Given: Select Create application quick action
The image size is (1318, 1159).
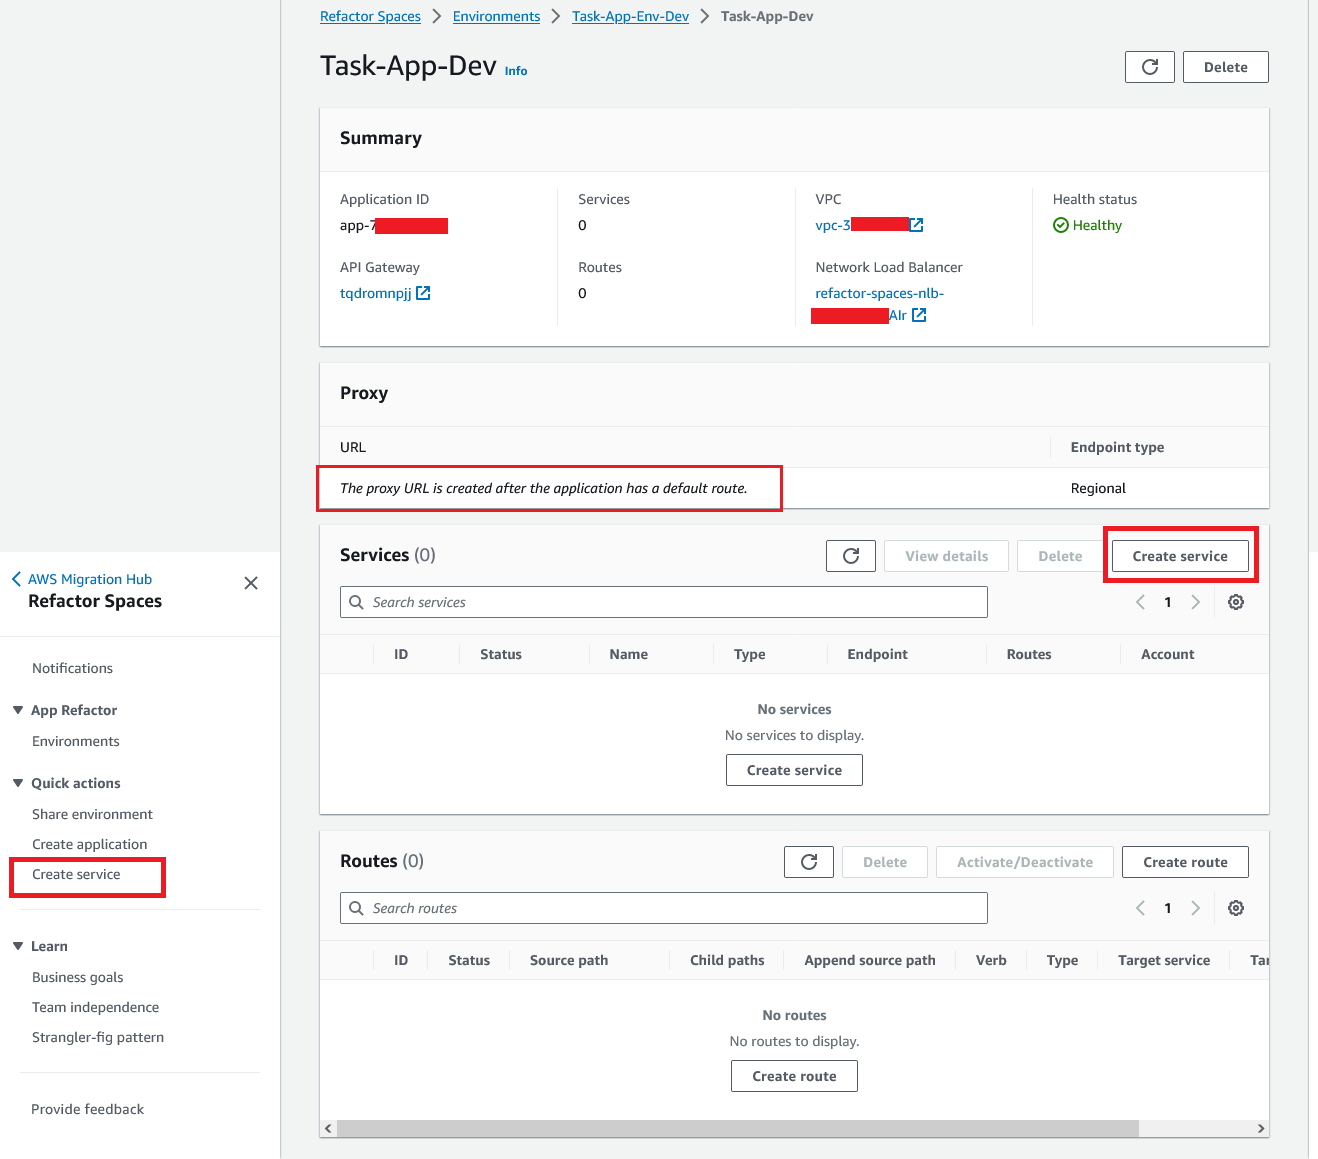Looking at the screenshot, I should pyautogui.click(x=89, y=844).
